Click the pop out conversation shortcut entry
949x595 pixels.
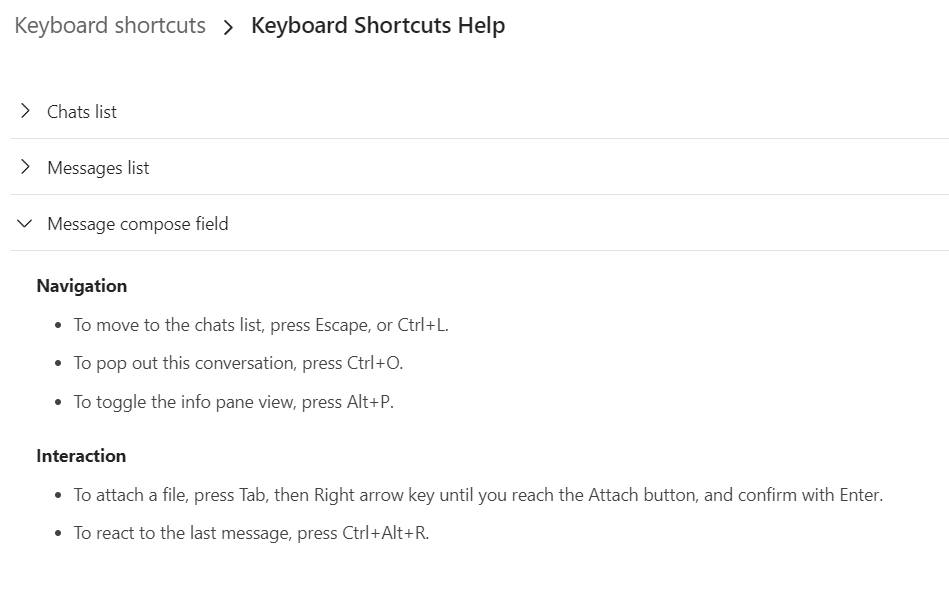pos(240,363)
